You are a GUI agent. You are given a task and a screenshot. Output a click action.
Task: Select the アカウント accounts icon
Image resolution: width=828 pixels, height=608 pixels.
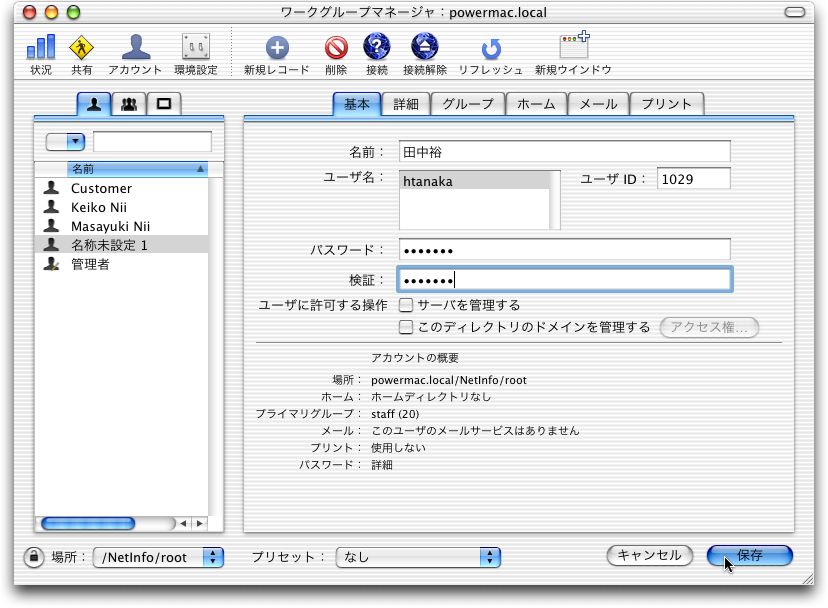(135, 48)
